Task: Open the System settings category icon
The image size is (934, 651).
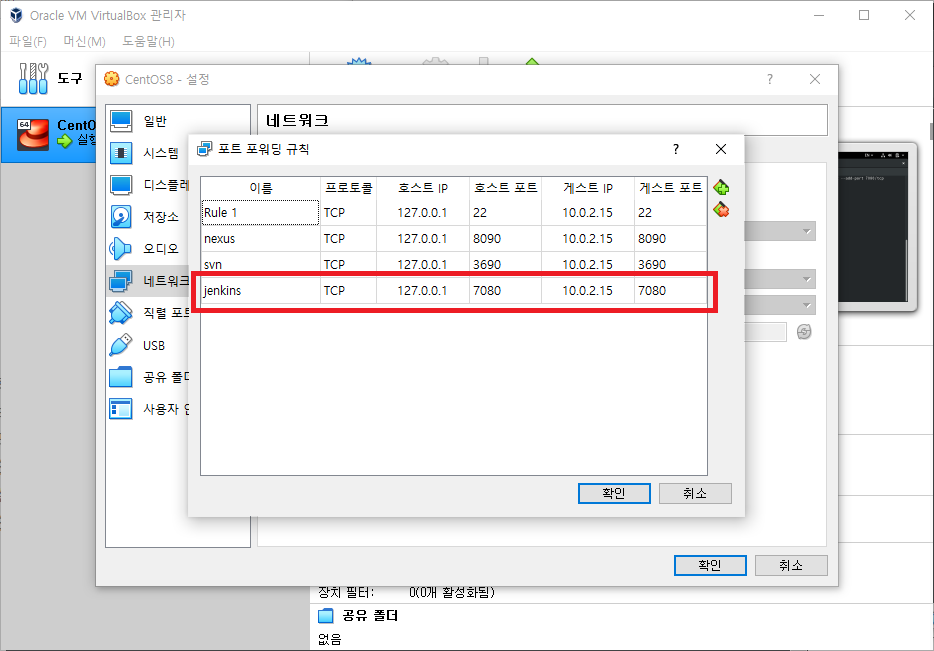Action: [x=121, y=153]
